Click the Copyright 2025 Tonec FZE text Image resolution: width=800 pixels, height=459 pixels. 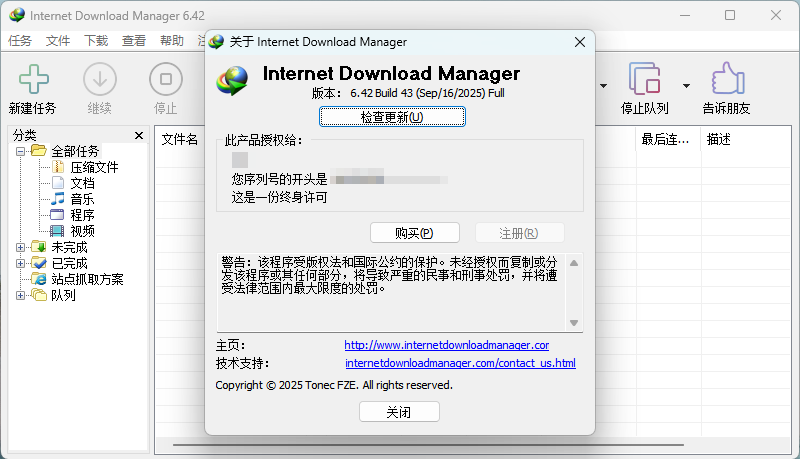[x=334, y=385]
